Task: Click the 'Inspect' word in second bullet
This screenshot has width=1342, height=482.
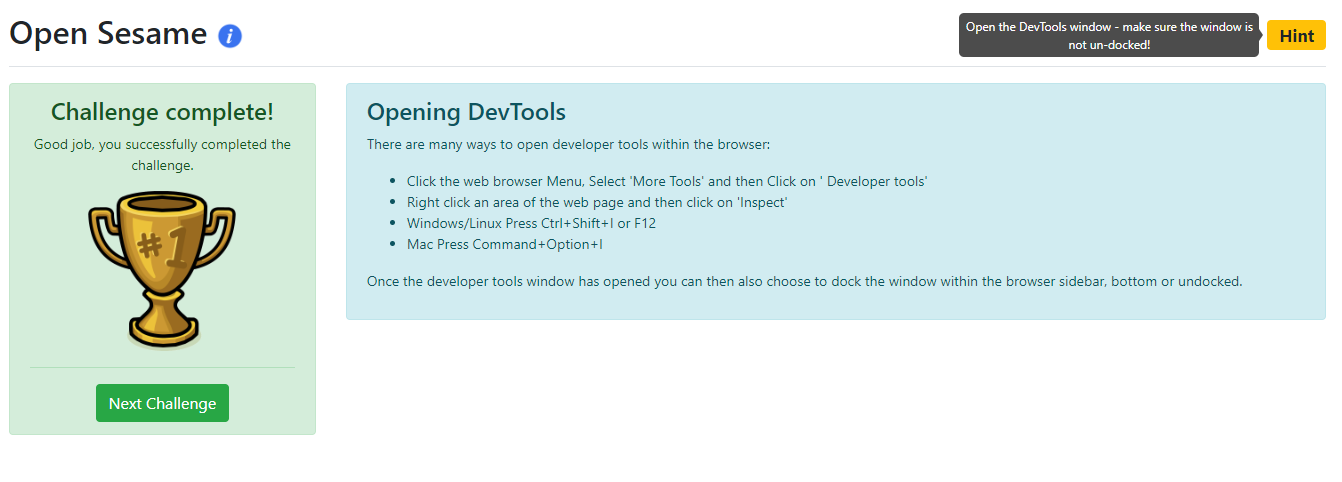Action: tap(762, 202)
